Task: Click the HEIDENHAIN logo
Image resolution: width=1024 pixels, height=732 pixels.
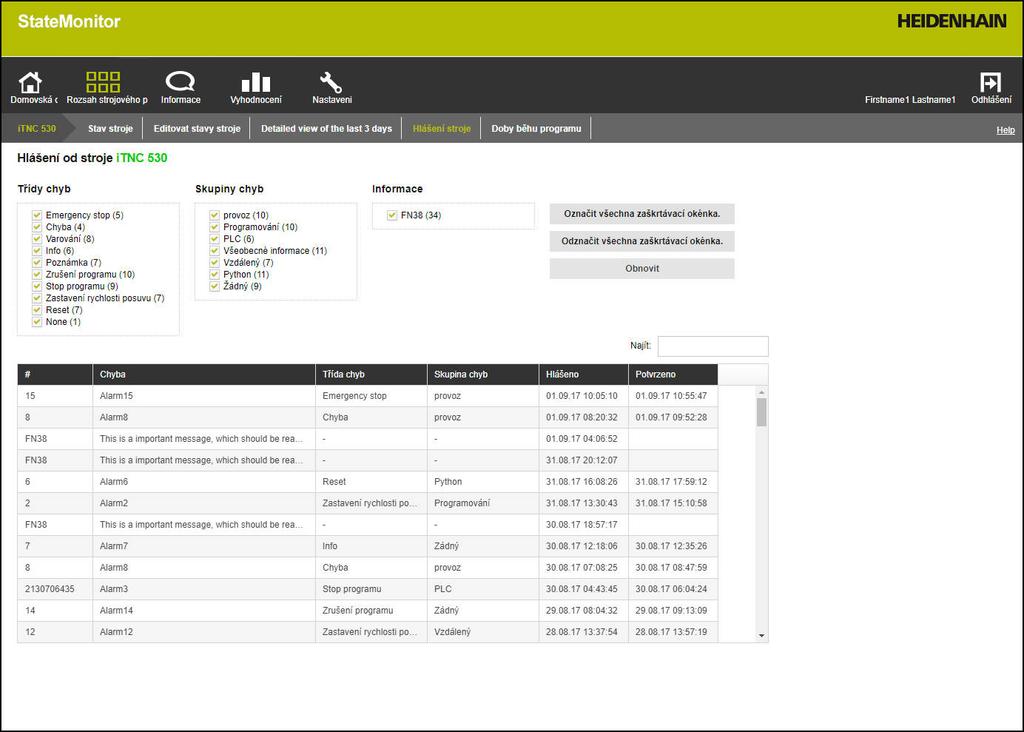Action: 952,22
